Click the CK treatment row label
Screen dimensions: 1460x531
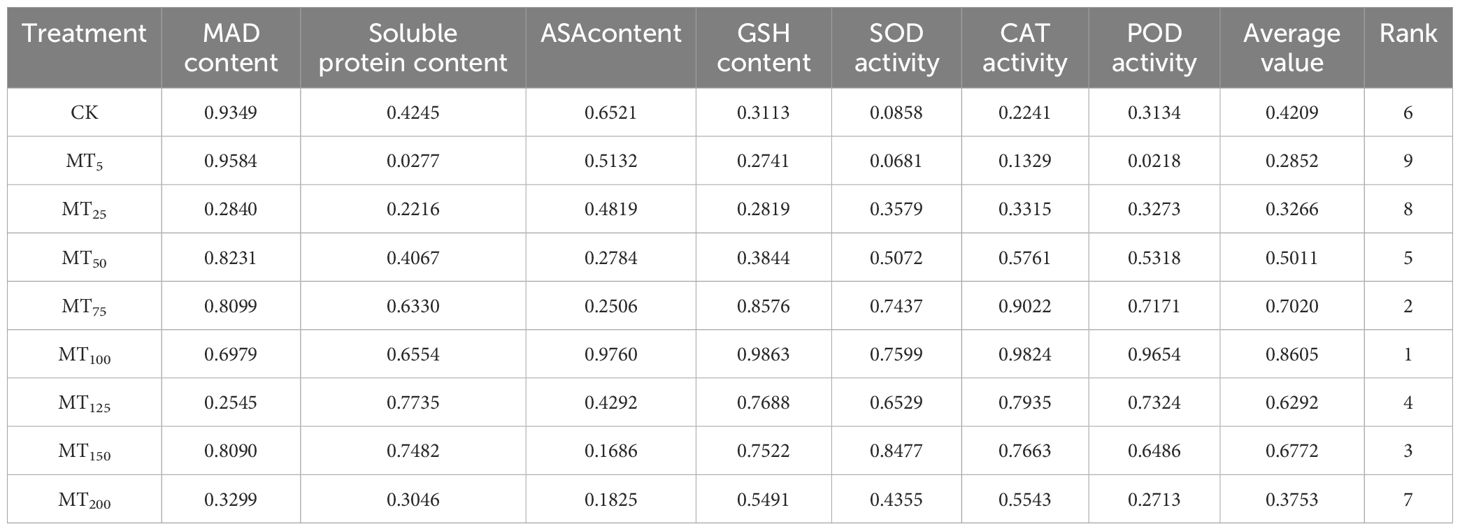coord(84,113)
